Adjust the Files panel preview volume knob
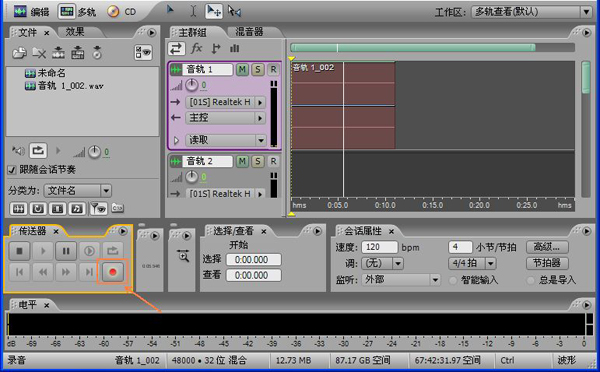The height and width of the screenshot is (372, 600). tap(94, 152)
